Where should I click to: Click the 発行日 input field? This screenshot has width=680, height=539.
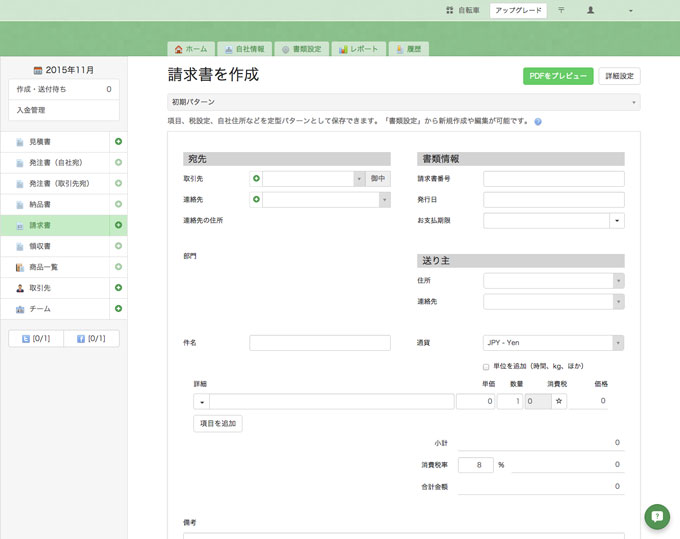(x=554, y=199)
